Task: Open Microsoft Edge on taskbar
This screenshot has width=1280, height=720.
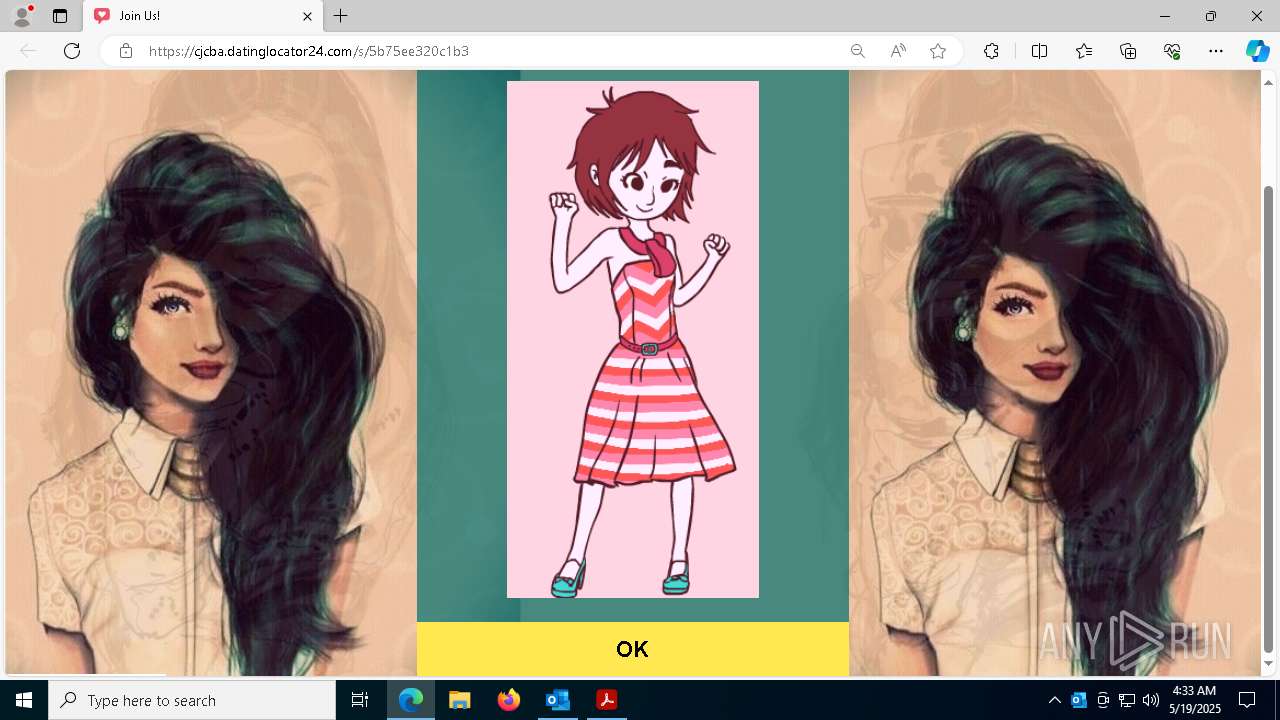Action: click(x=411, y=700)
